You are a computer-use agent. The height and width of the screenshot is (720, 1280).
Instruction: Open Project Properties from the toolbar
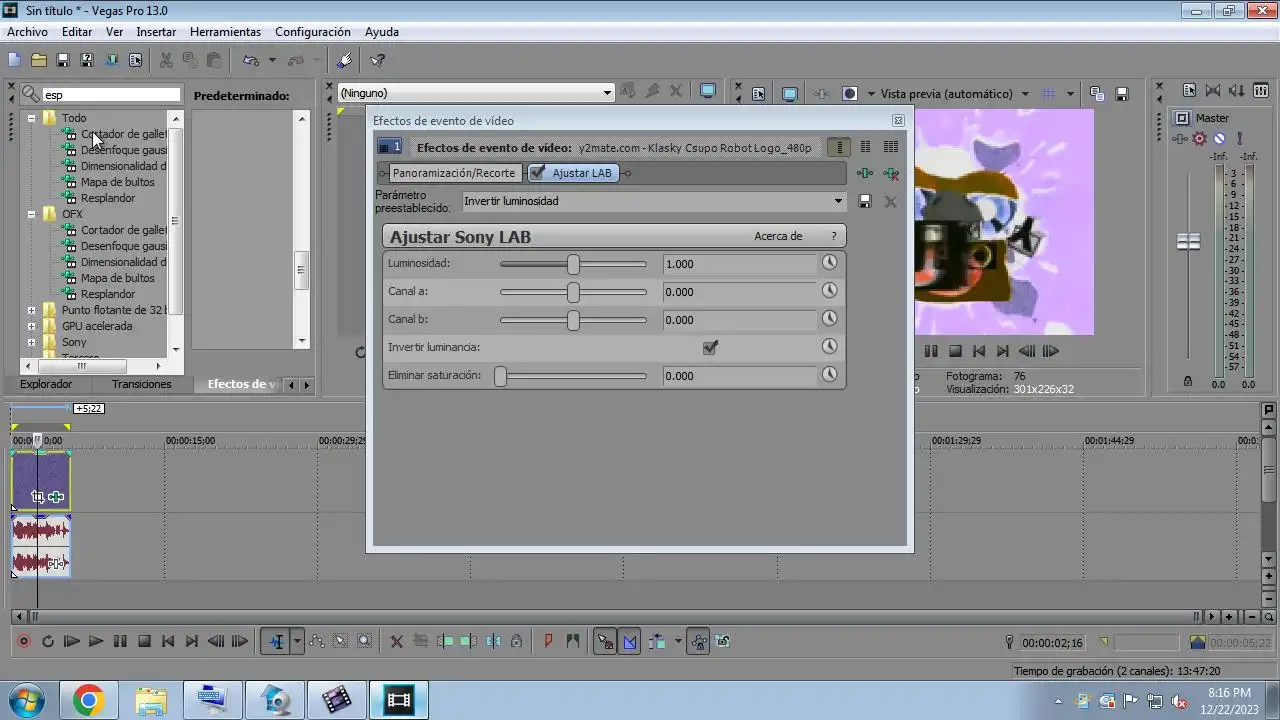pyautogui.click(x=135, y=60)
